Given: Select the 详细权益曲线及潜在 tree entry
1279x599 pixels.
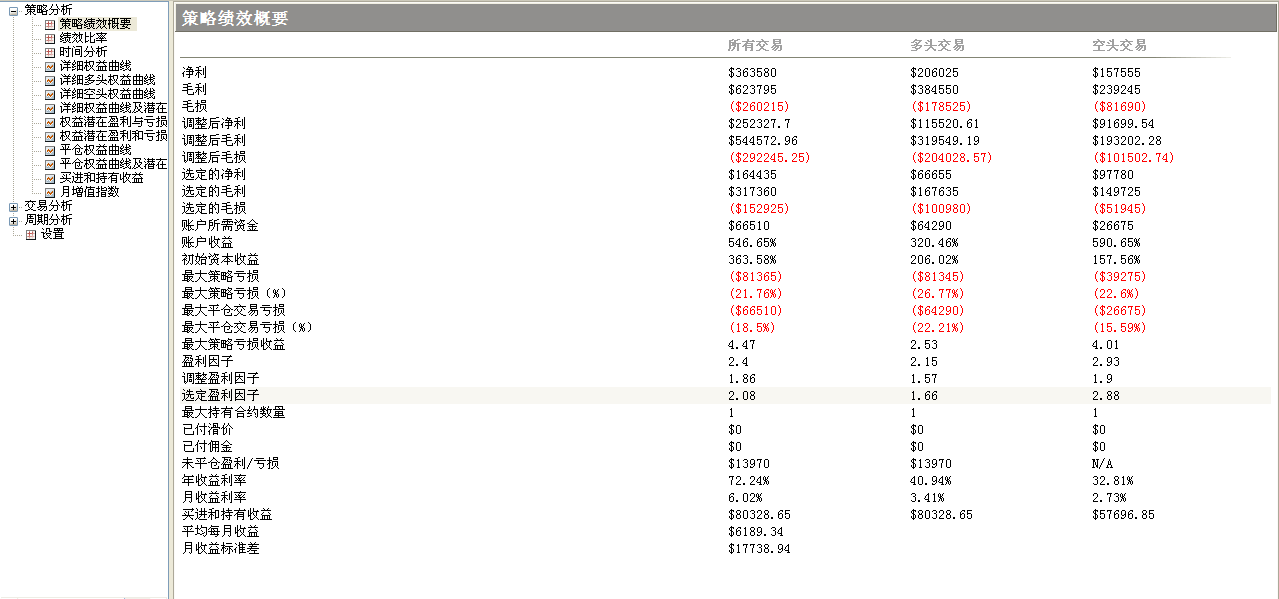Looking at the screenshot, I should pos(113,108).
